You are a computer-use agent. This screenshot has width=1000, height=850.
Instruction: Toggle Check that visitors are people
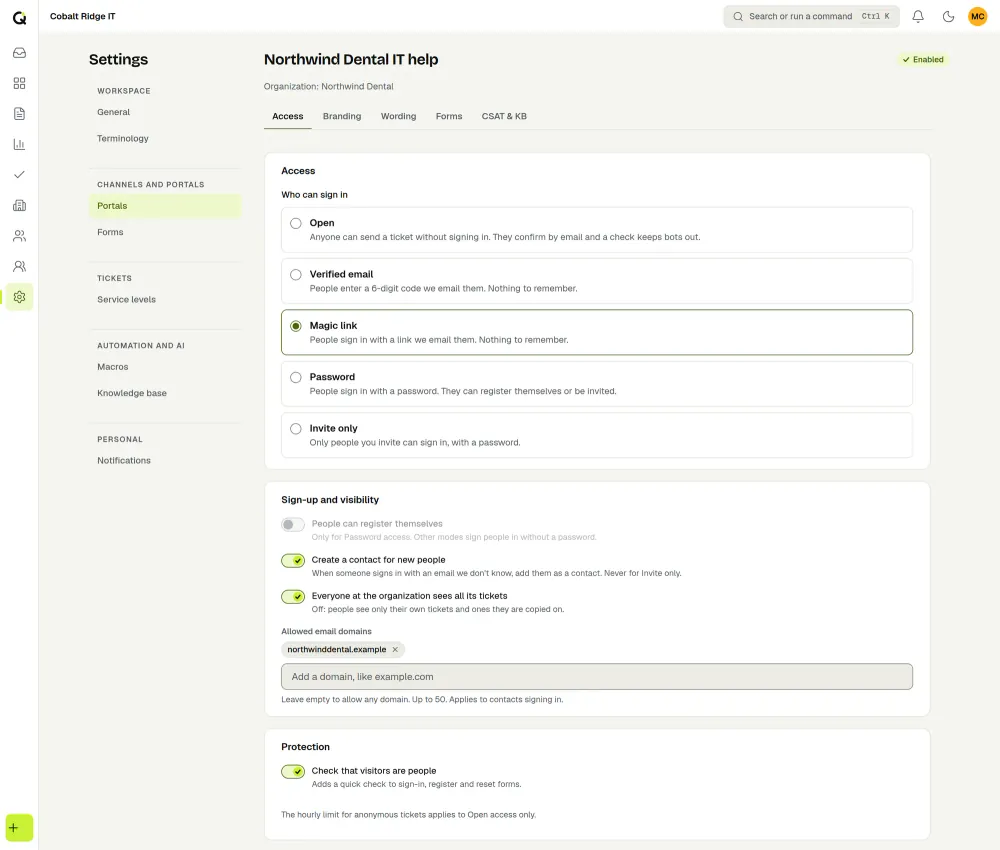pyautogui.click(x=293, y=772)
